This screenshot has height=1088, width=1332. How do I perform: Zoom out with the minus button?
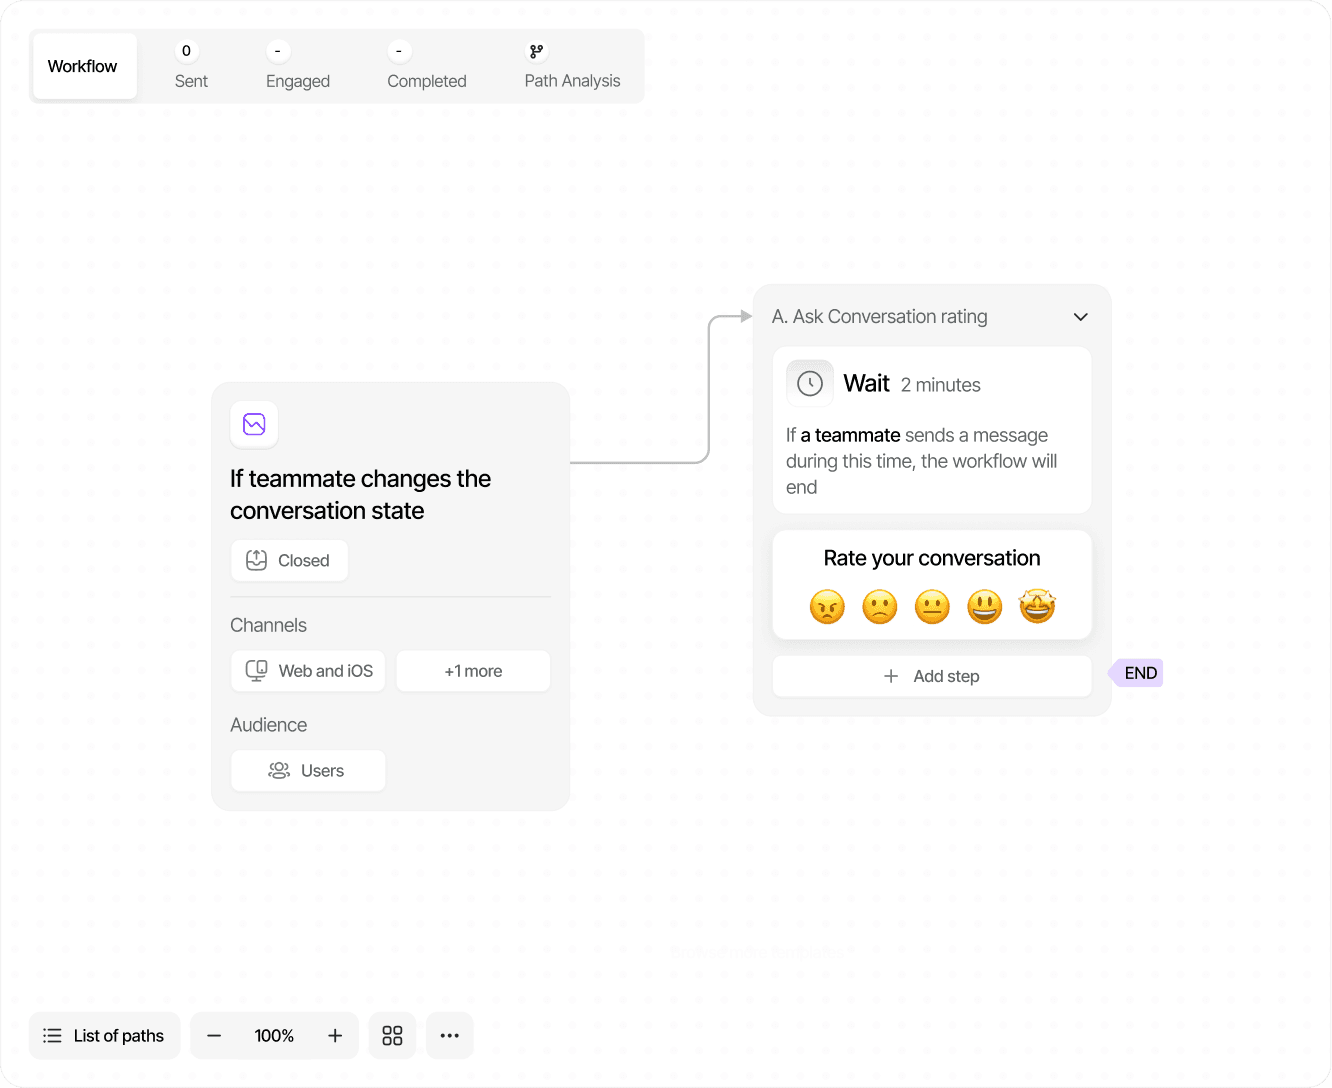214,1036
